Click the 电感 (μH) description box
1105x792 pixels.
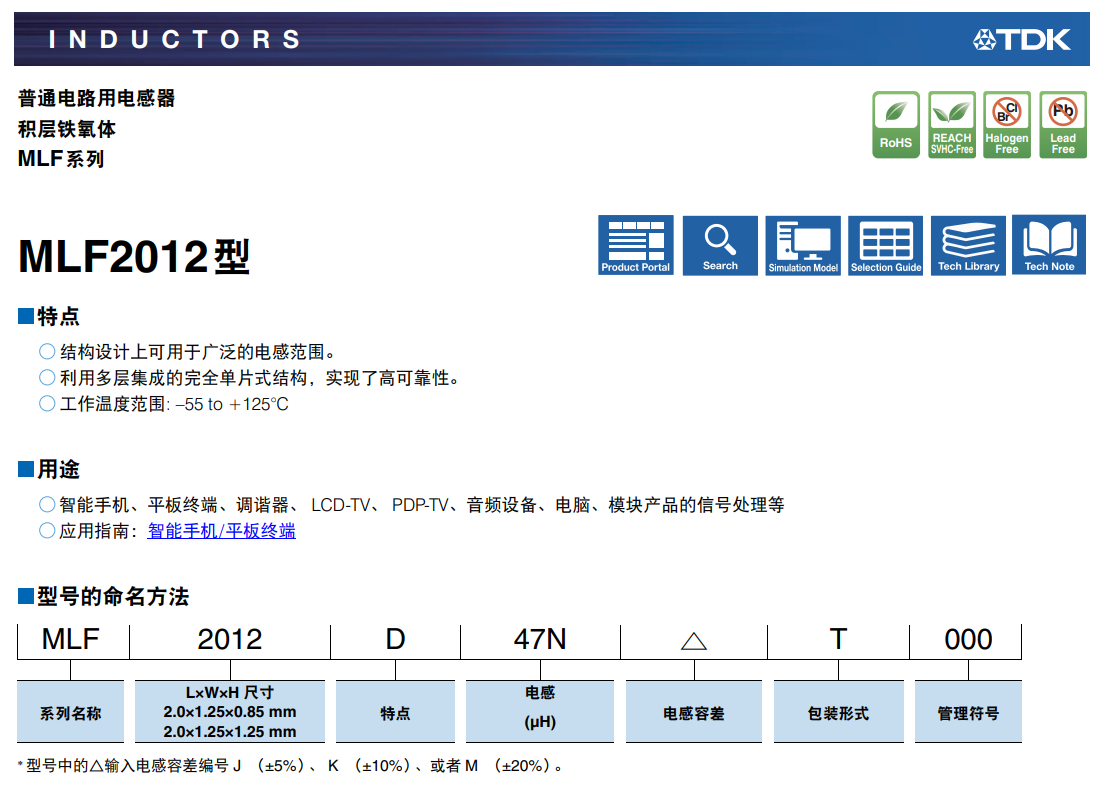coord(540,712)
